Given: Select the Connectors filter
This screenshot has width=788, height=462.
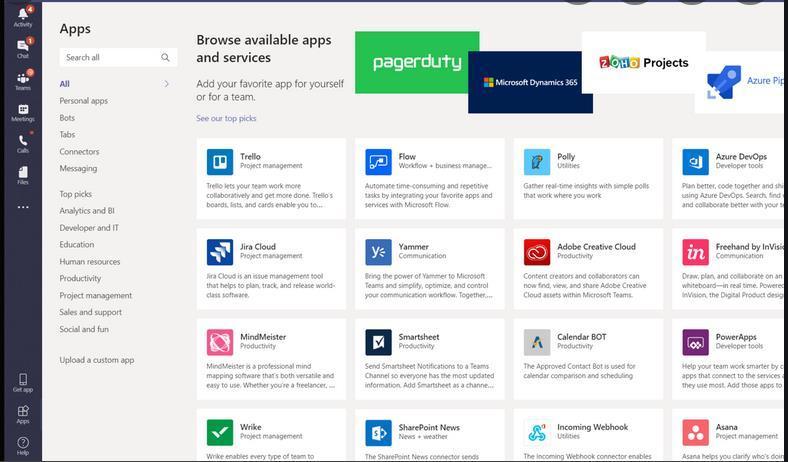Looking at the screenshot, I should pyautogui.click(x=79, y=151).
